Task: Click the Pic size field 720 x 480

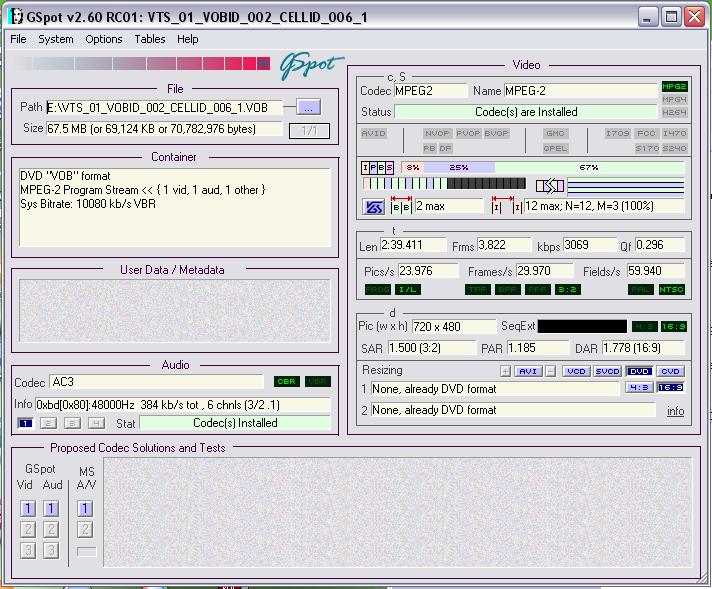Action: click(454, 327)
